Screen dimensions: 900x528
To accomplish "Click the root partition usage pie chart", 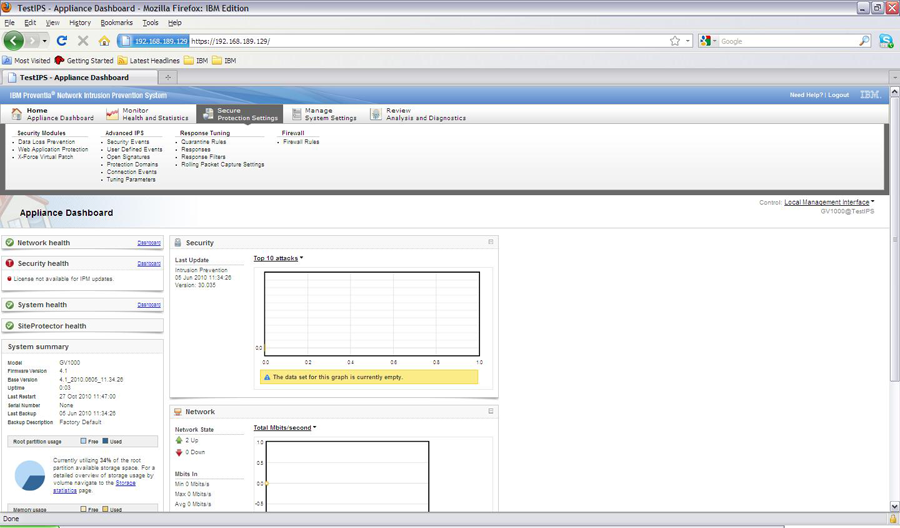I will [x=29, y=475].
